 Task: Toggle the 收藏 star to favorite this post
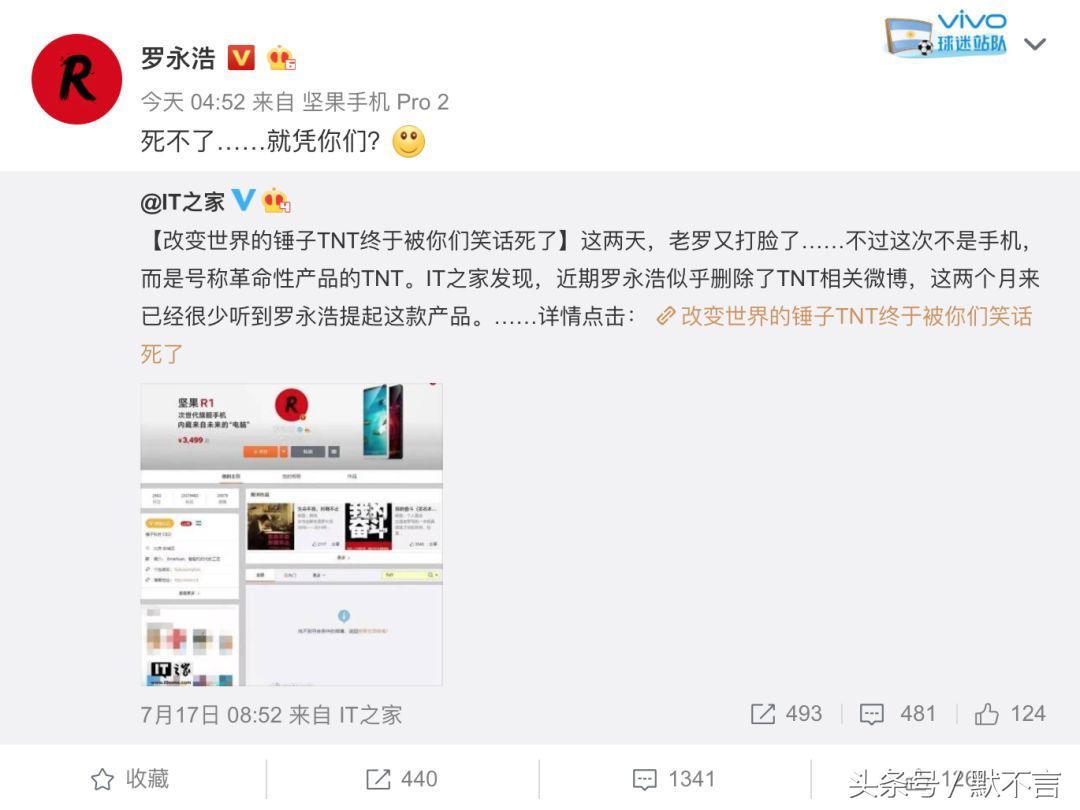(x=130, y=779)
